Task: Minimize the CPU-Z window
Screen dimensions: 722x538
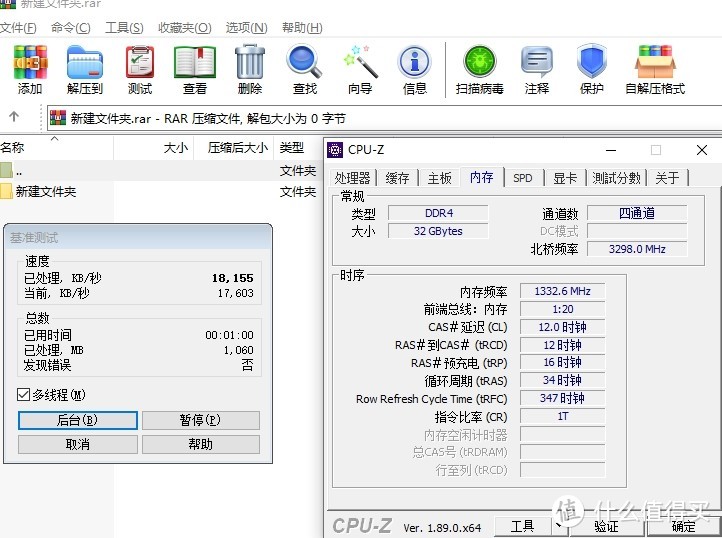Action: point(611,150)
